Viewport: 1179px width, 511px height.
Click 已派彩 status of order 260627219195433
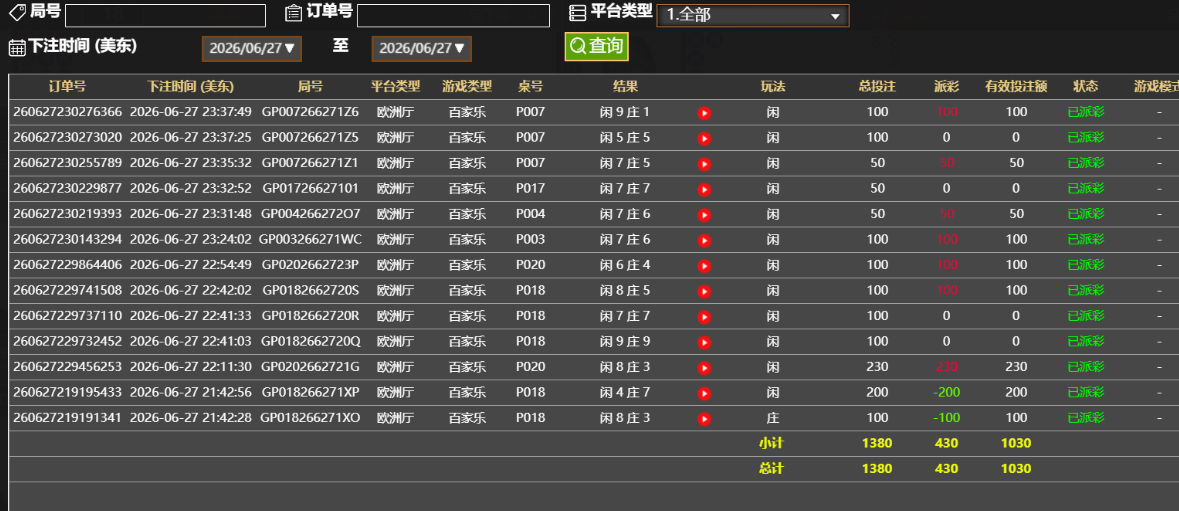click(x=1086, y=392)
